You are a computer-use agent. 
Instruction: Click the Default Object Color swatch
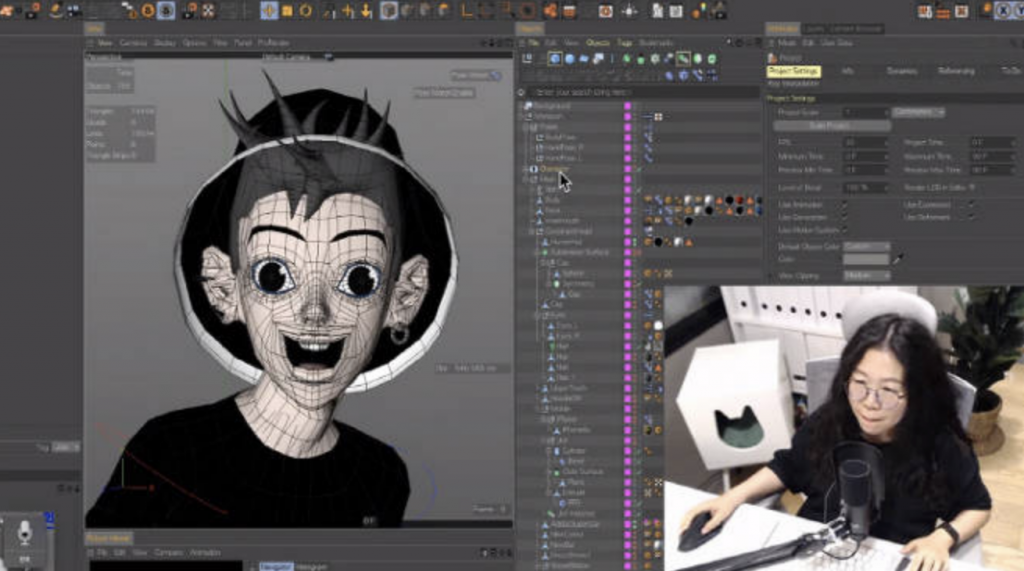click(866, 259)
